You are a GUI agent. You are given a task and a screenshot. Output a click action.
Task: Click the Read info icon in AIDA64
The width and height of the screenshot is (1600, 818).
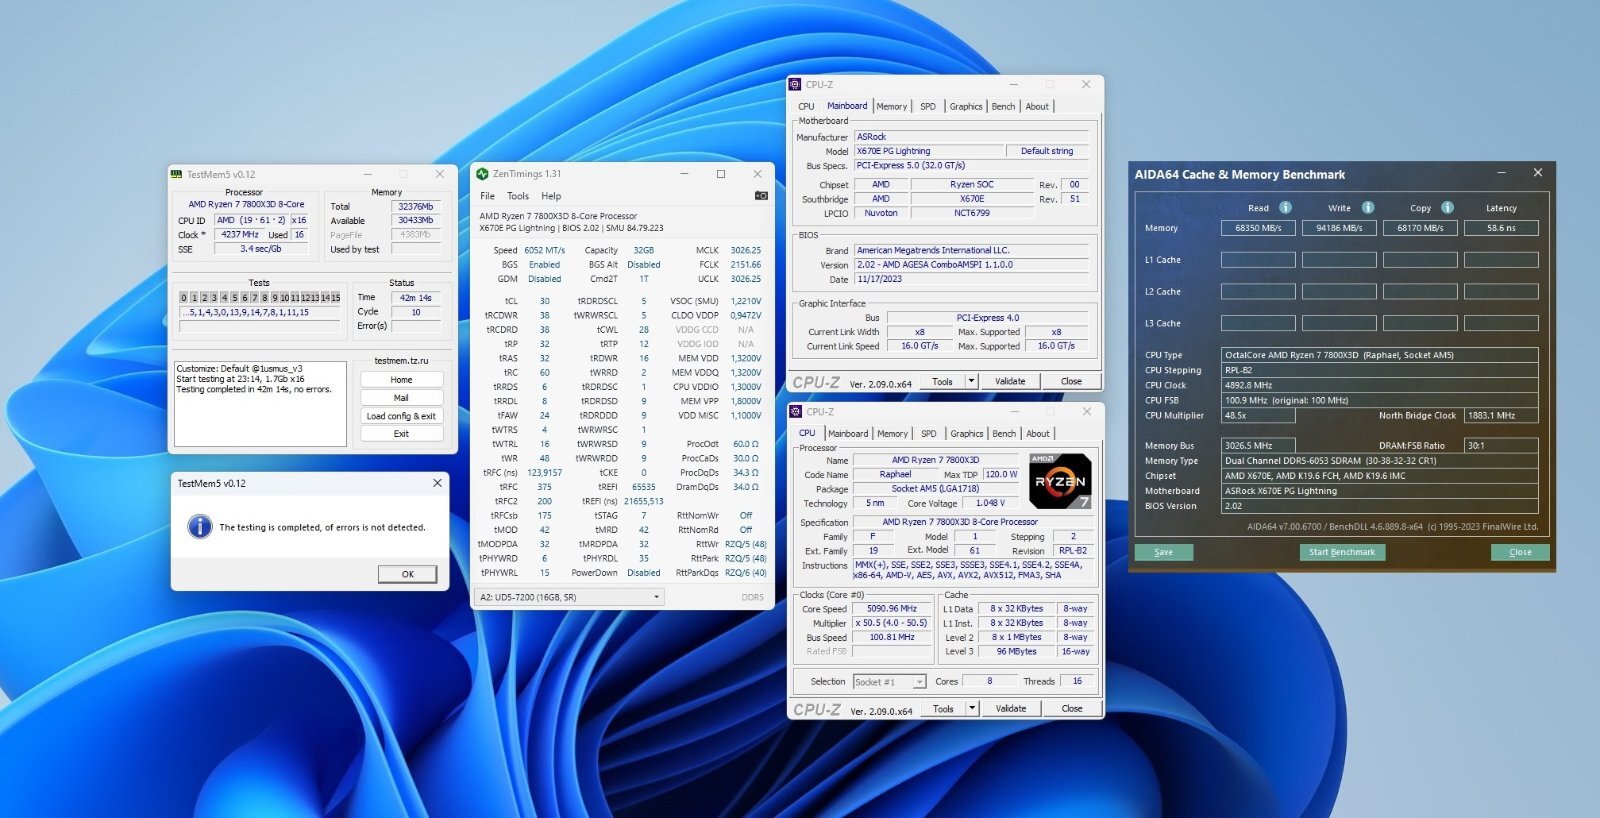click(1285, 208)
